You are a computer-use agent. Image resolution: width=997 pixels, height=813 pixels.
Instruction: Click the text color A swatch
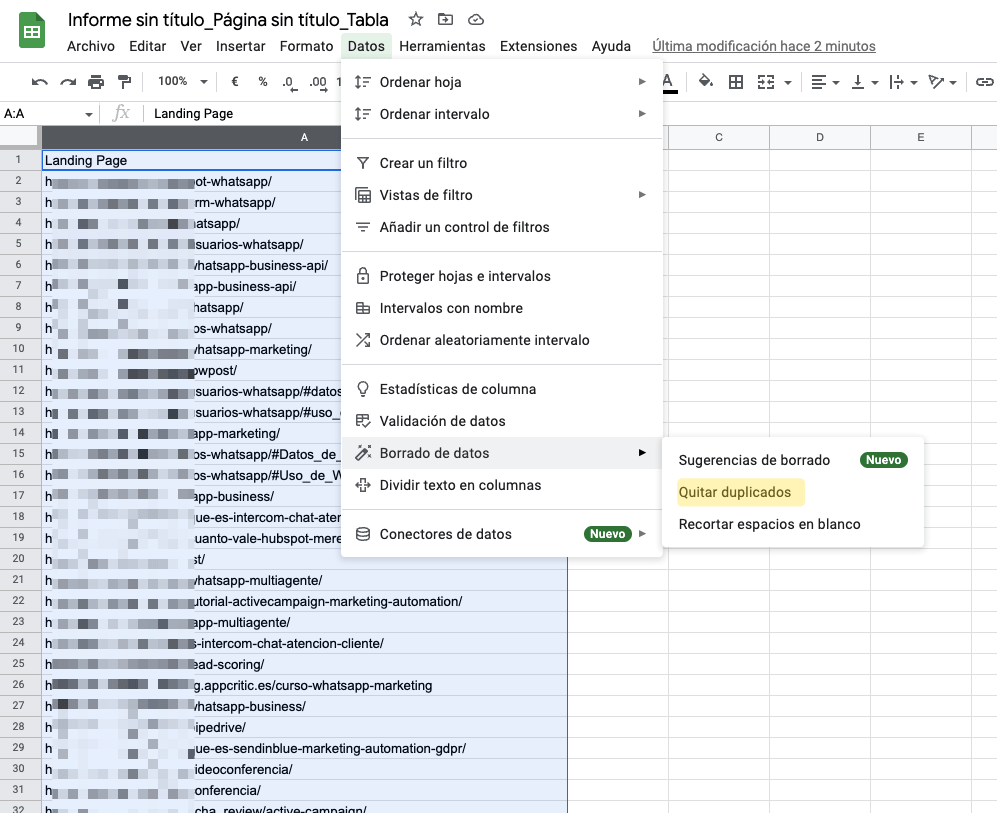668,82
